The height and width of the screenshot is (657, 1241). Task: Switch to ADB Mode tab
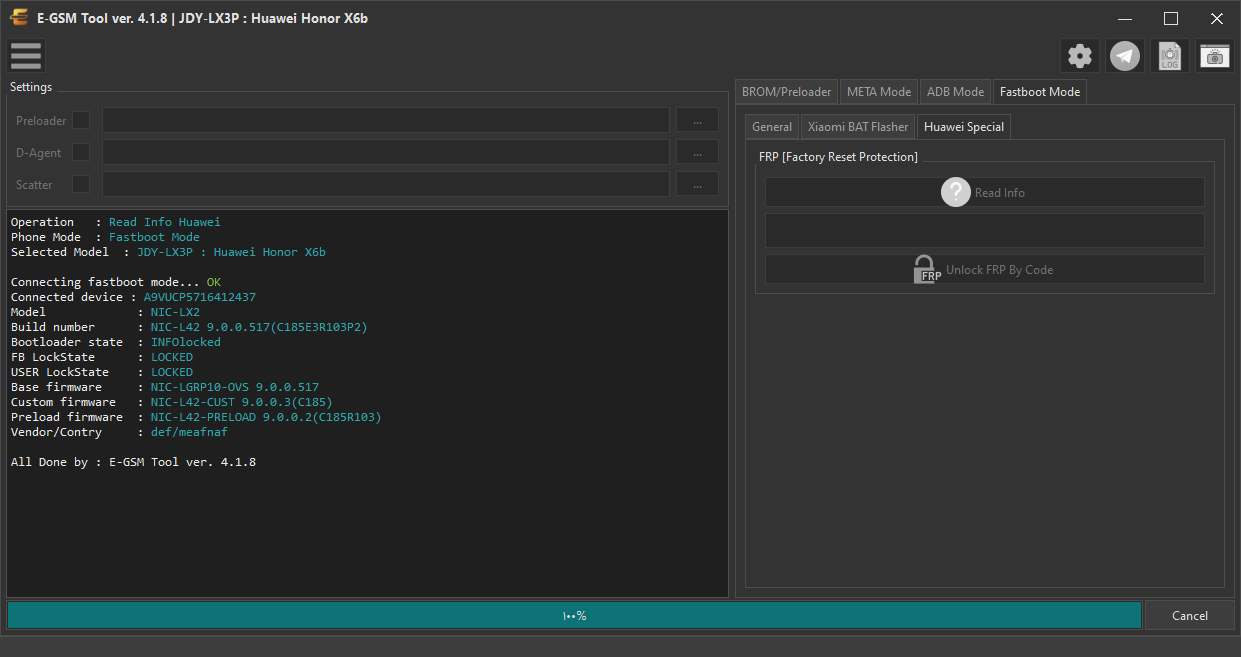click(x=955, y=91)
